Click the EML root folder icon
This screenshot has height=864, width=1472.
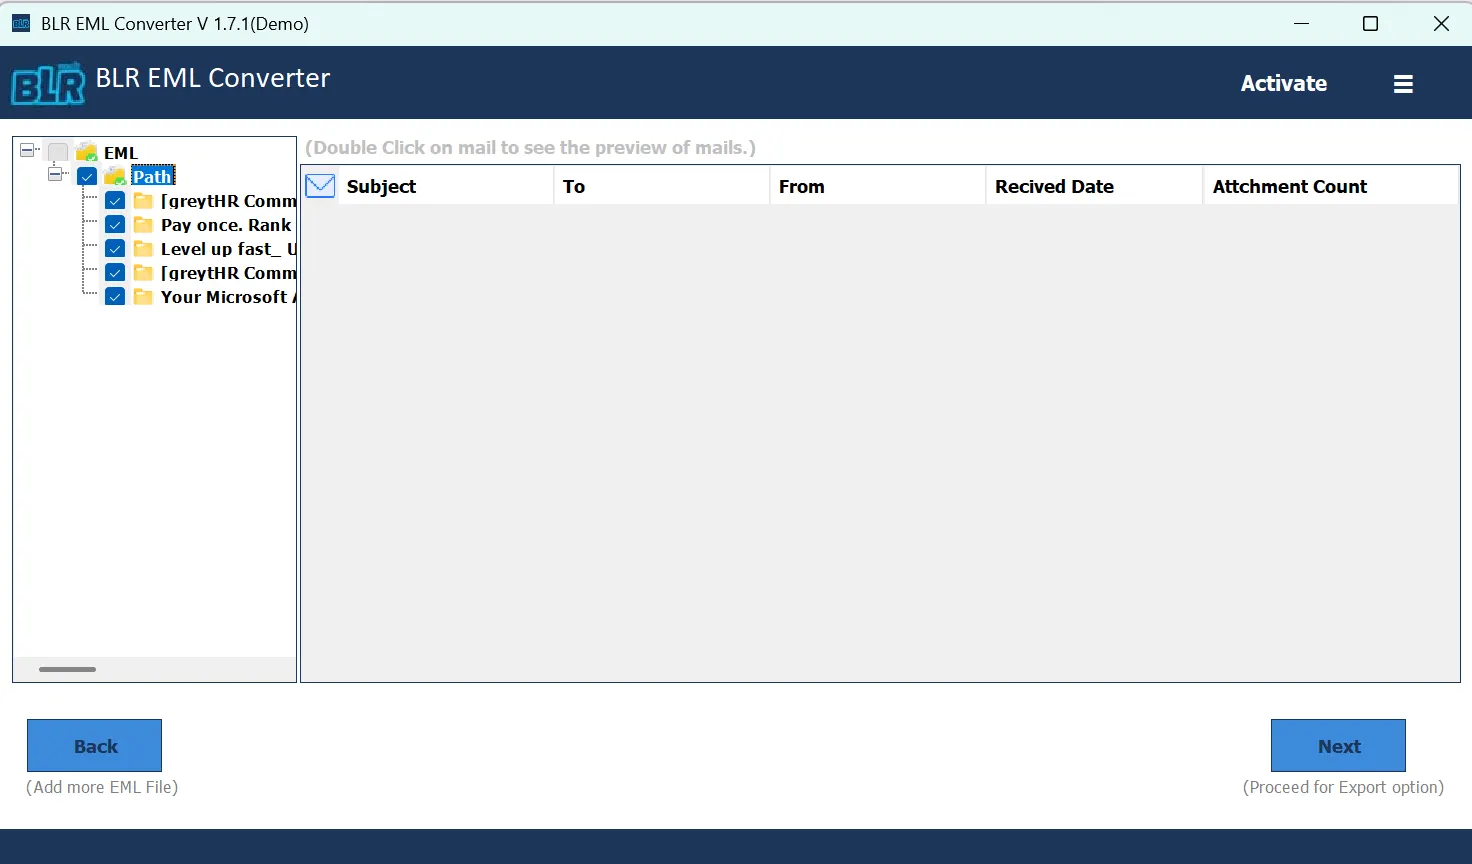[x=87, y=153]
